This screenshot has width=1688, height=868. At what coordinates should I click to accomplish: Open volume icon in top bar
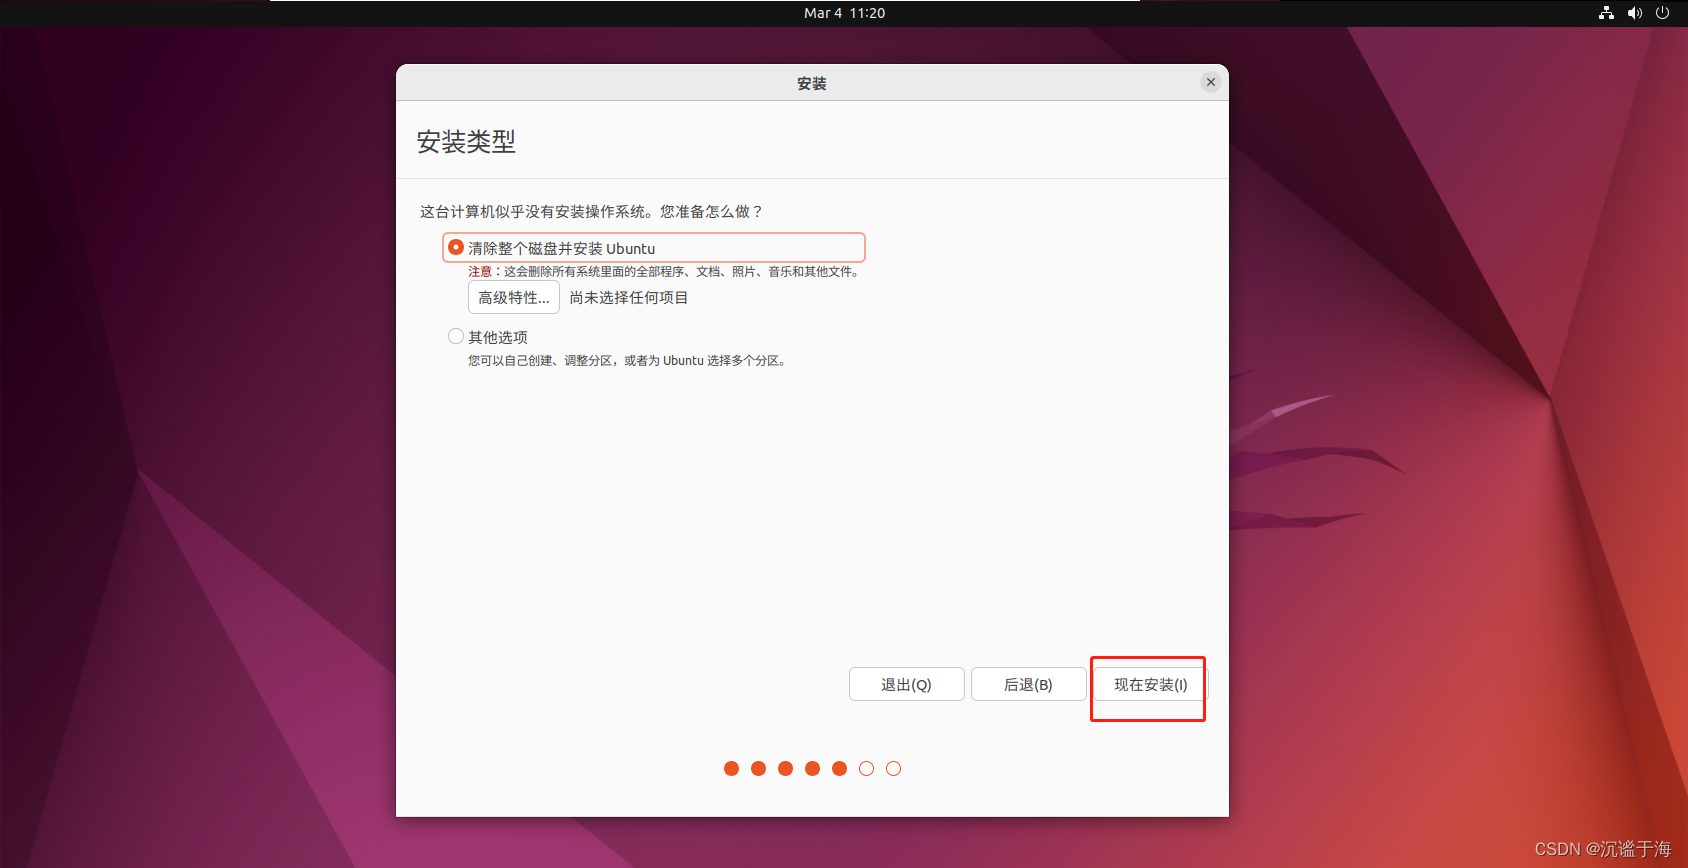(1635, 13)
